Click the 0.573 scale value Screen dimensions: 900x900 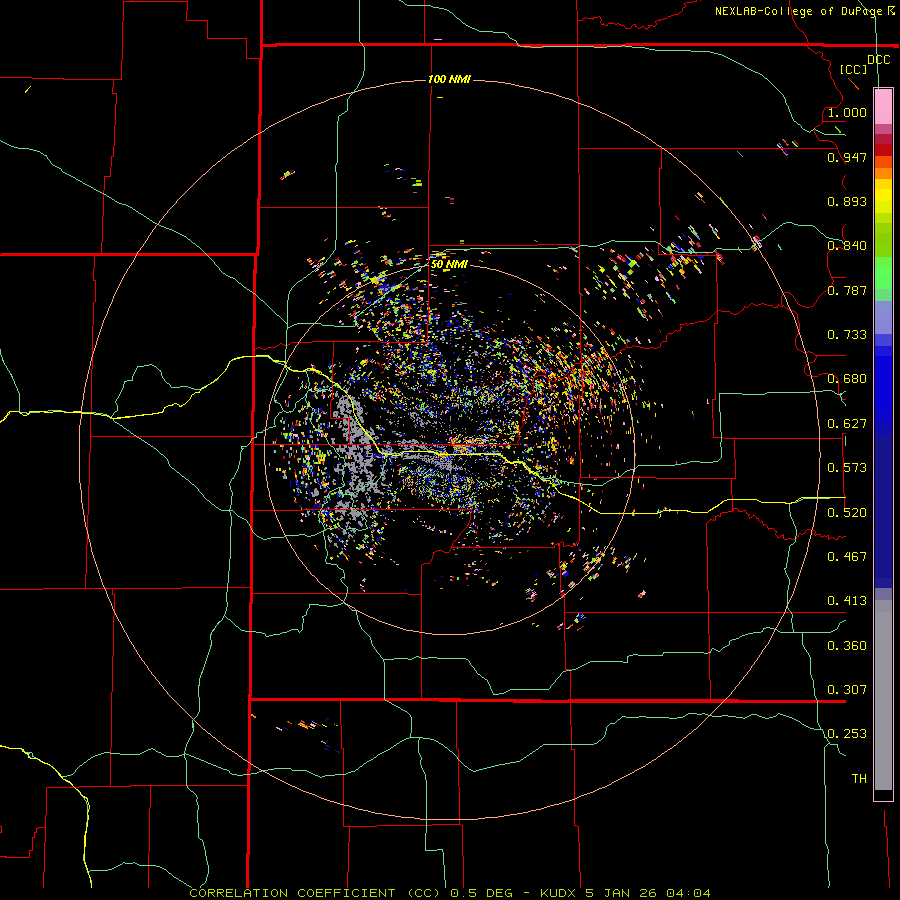(847, 468)
